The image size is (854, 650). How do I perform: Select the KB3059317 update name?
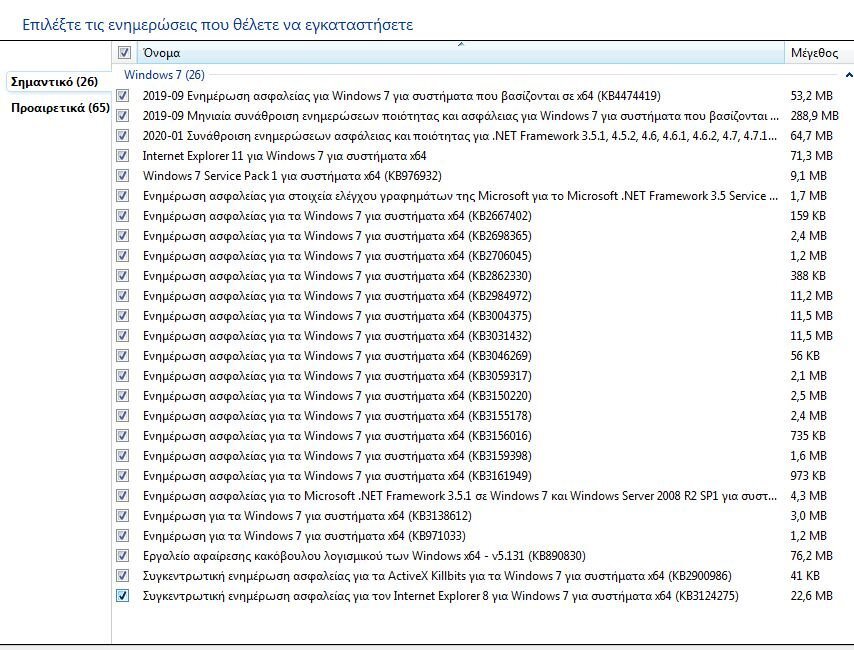(337, 376)
